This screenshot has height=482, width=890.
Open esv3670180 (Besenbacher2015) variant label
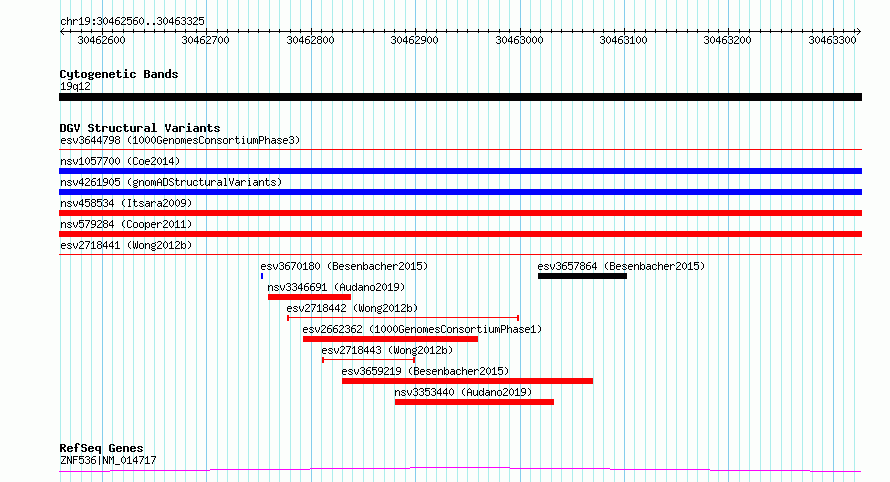(x=344, y=266)
